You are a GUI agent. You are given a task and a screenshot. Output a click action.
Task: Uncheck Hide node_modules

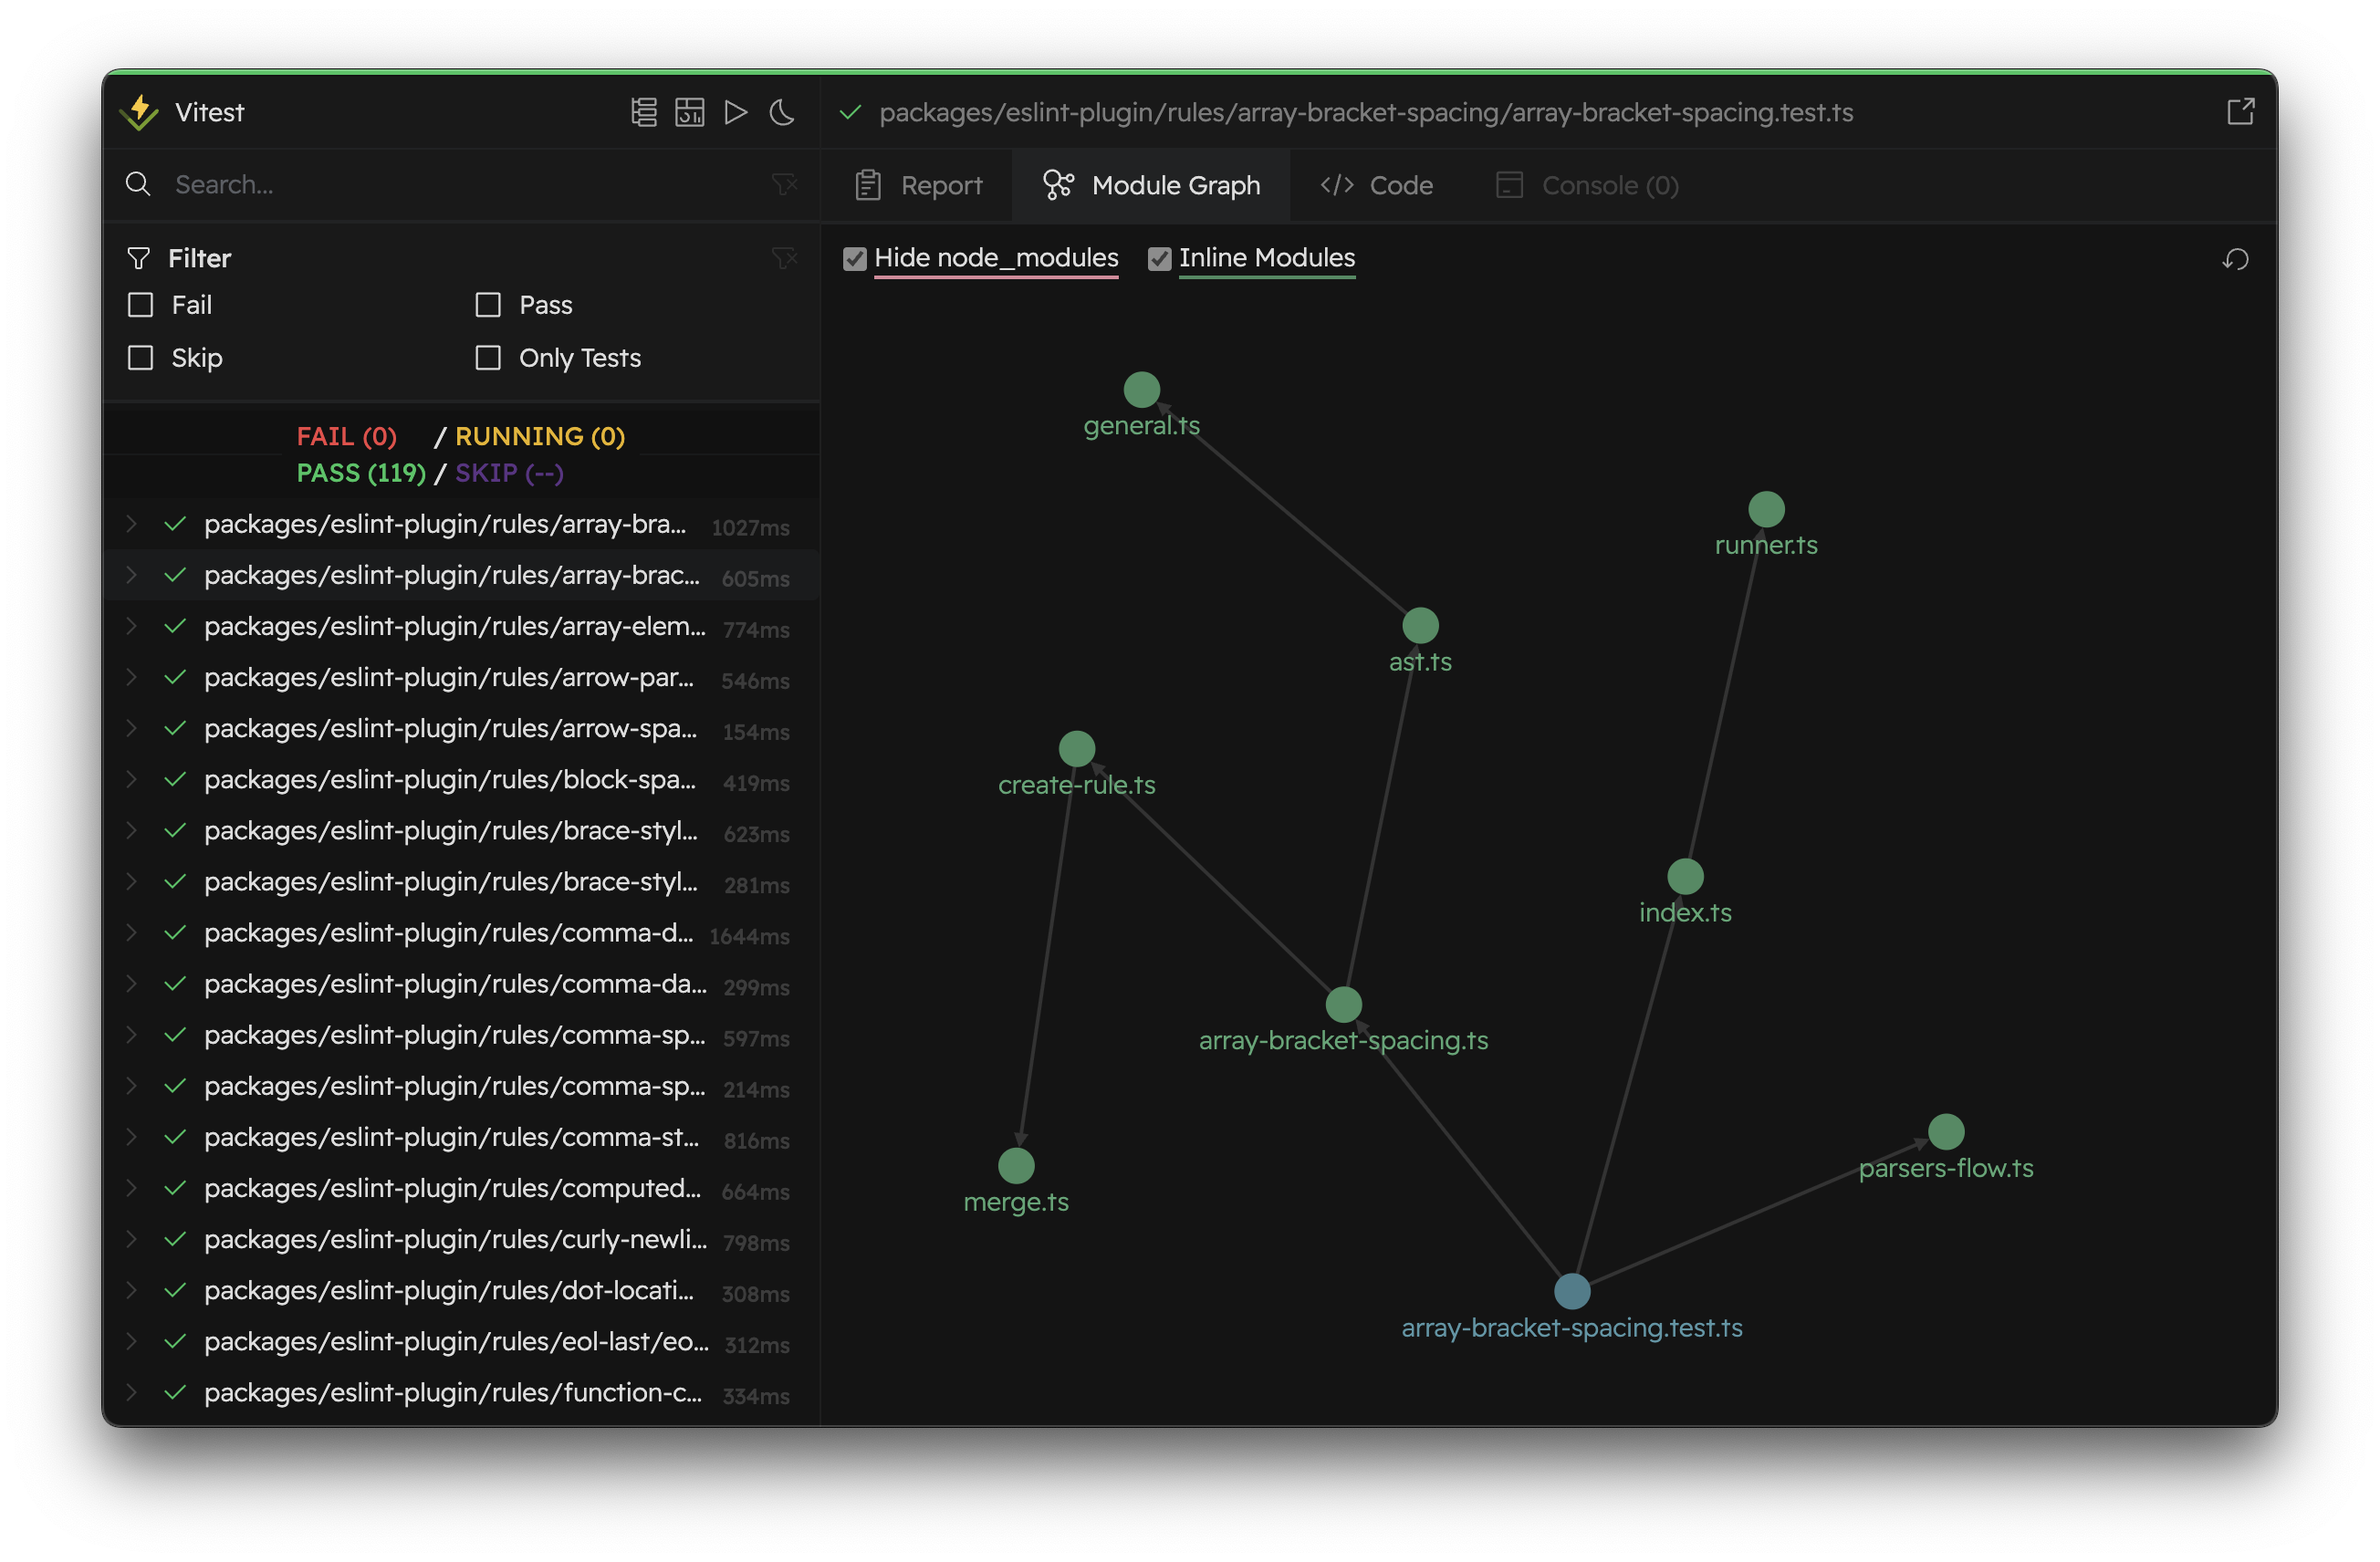click(x=855, y=259)
